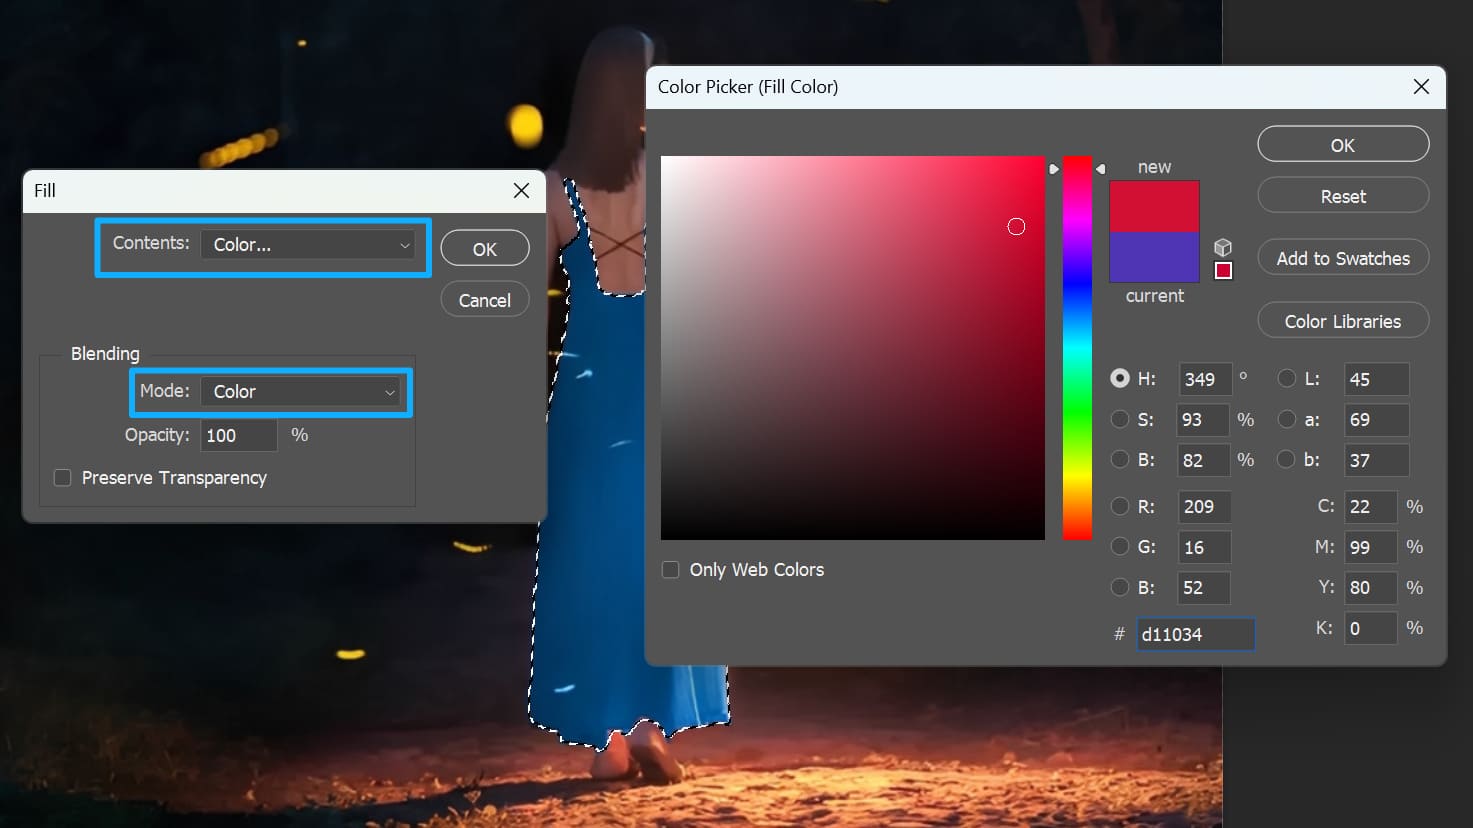Click the hex code field showing d11034
1473x828 pixels.
pos(1195,634)
